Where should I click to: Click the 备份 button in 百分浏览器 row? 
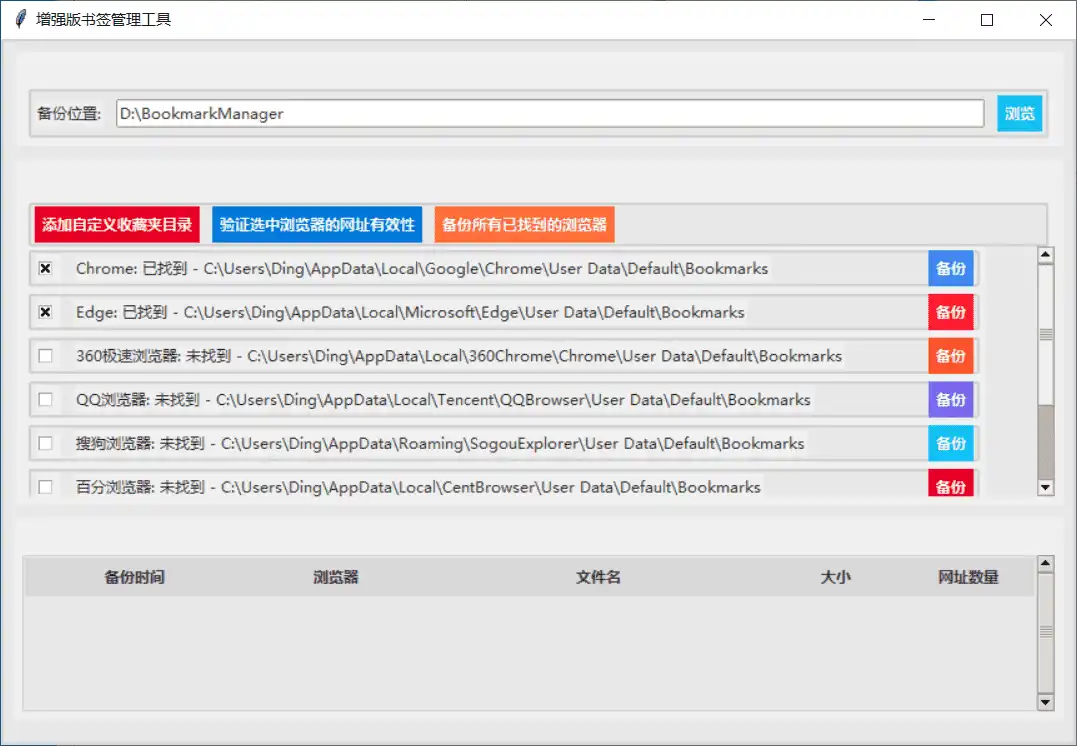coord(951,484)
